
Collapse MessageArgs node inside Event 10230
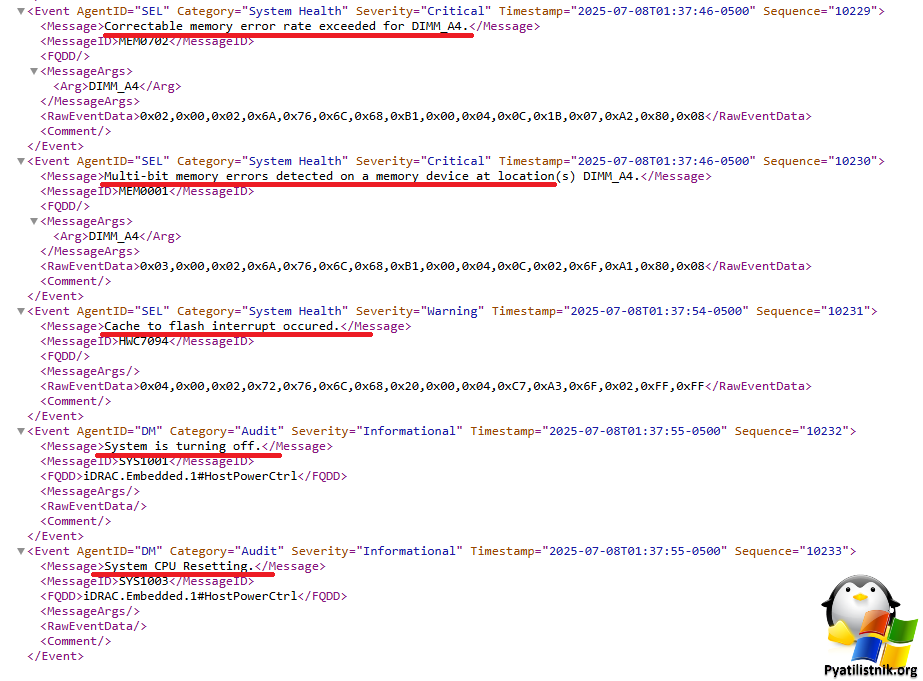pyautogui.click(x=34, y=221)
